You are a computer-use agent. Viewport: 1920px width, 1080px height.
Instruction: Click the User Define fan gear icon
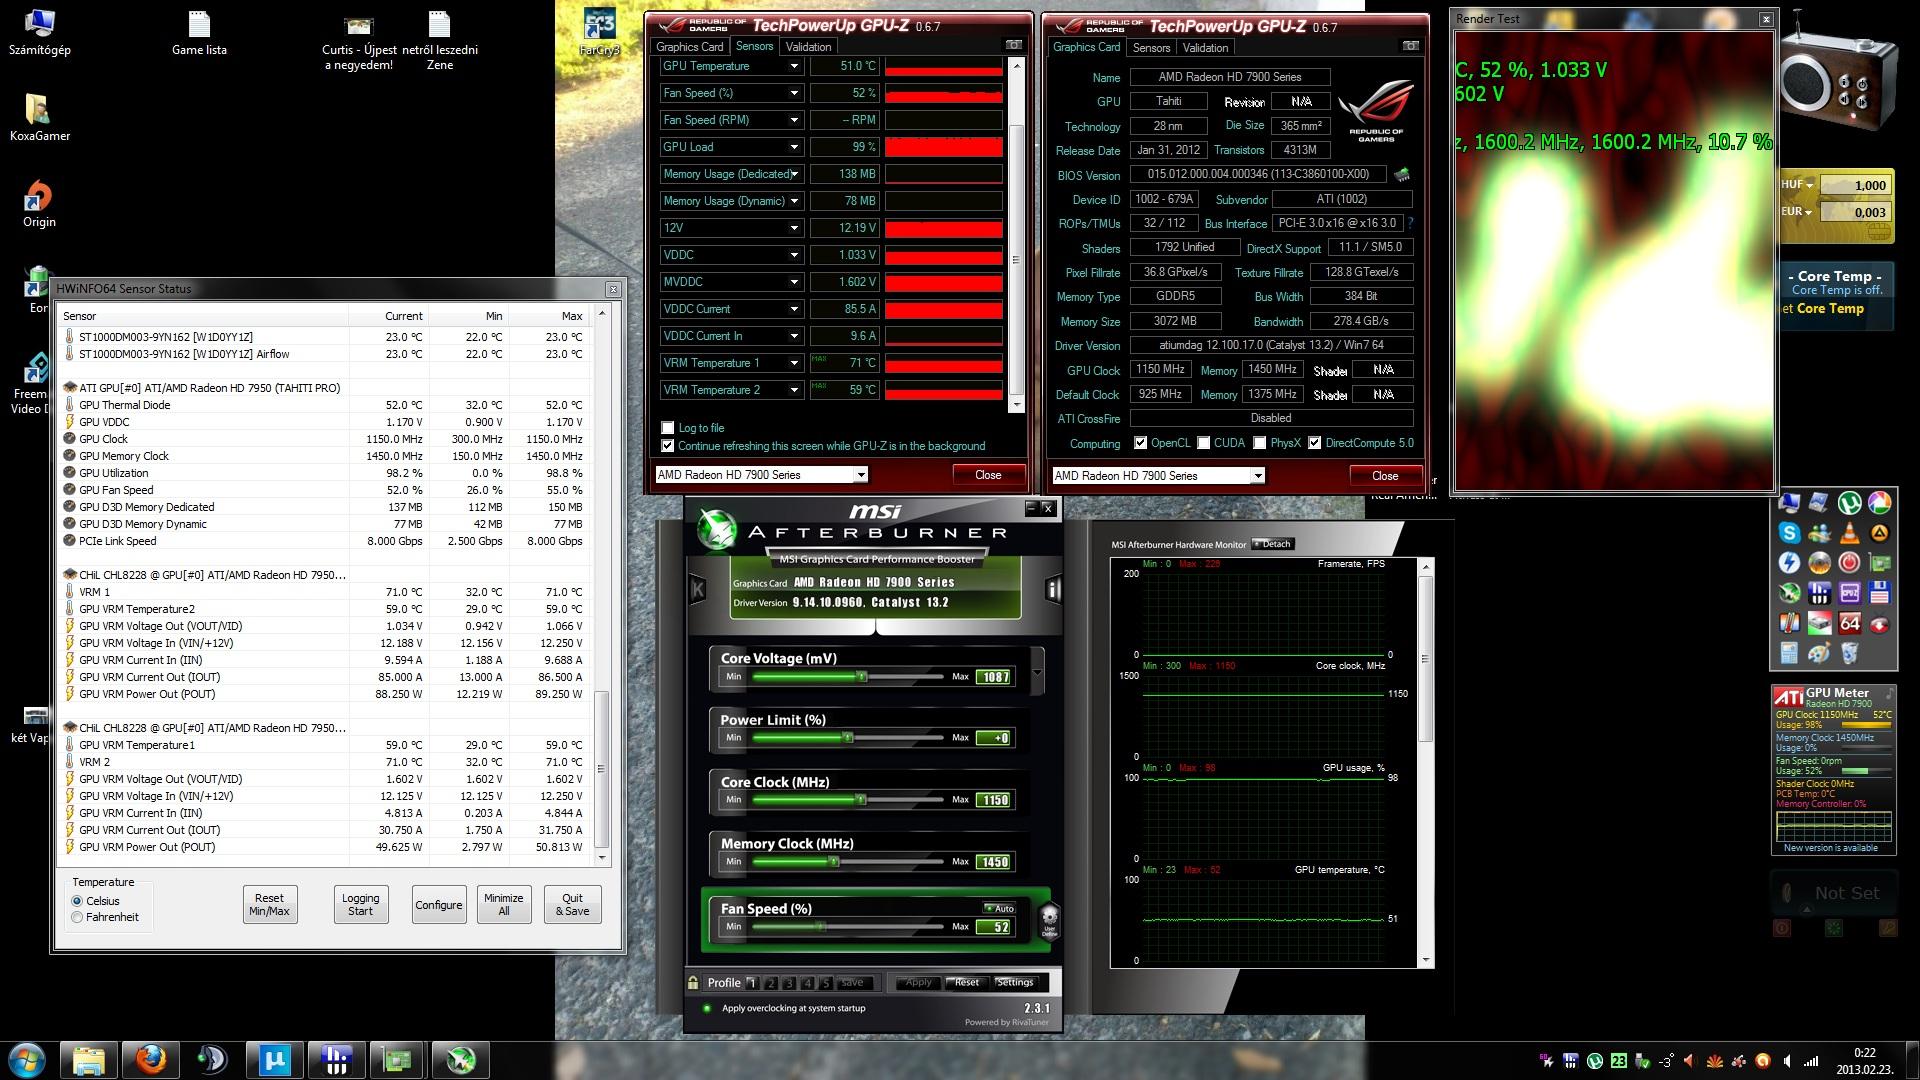coord(1049,919)
